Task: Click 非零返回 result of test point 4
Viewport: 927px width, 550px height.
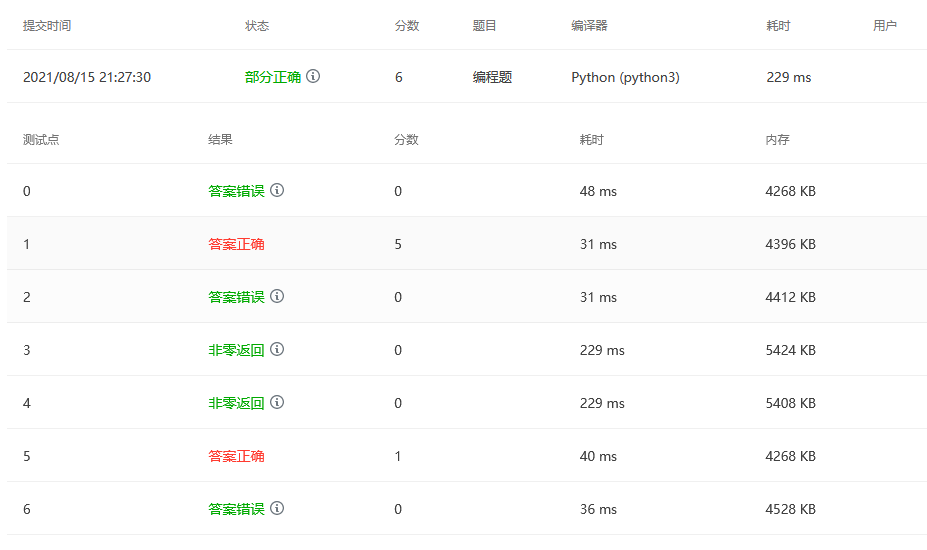Action: pyautogui.click(x=236, y=403)
